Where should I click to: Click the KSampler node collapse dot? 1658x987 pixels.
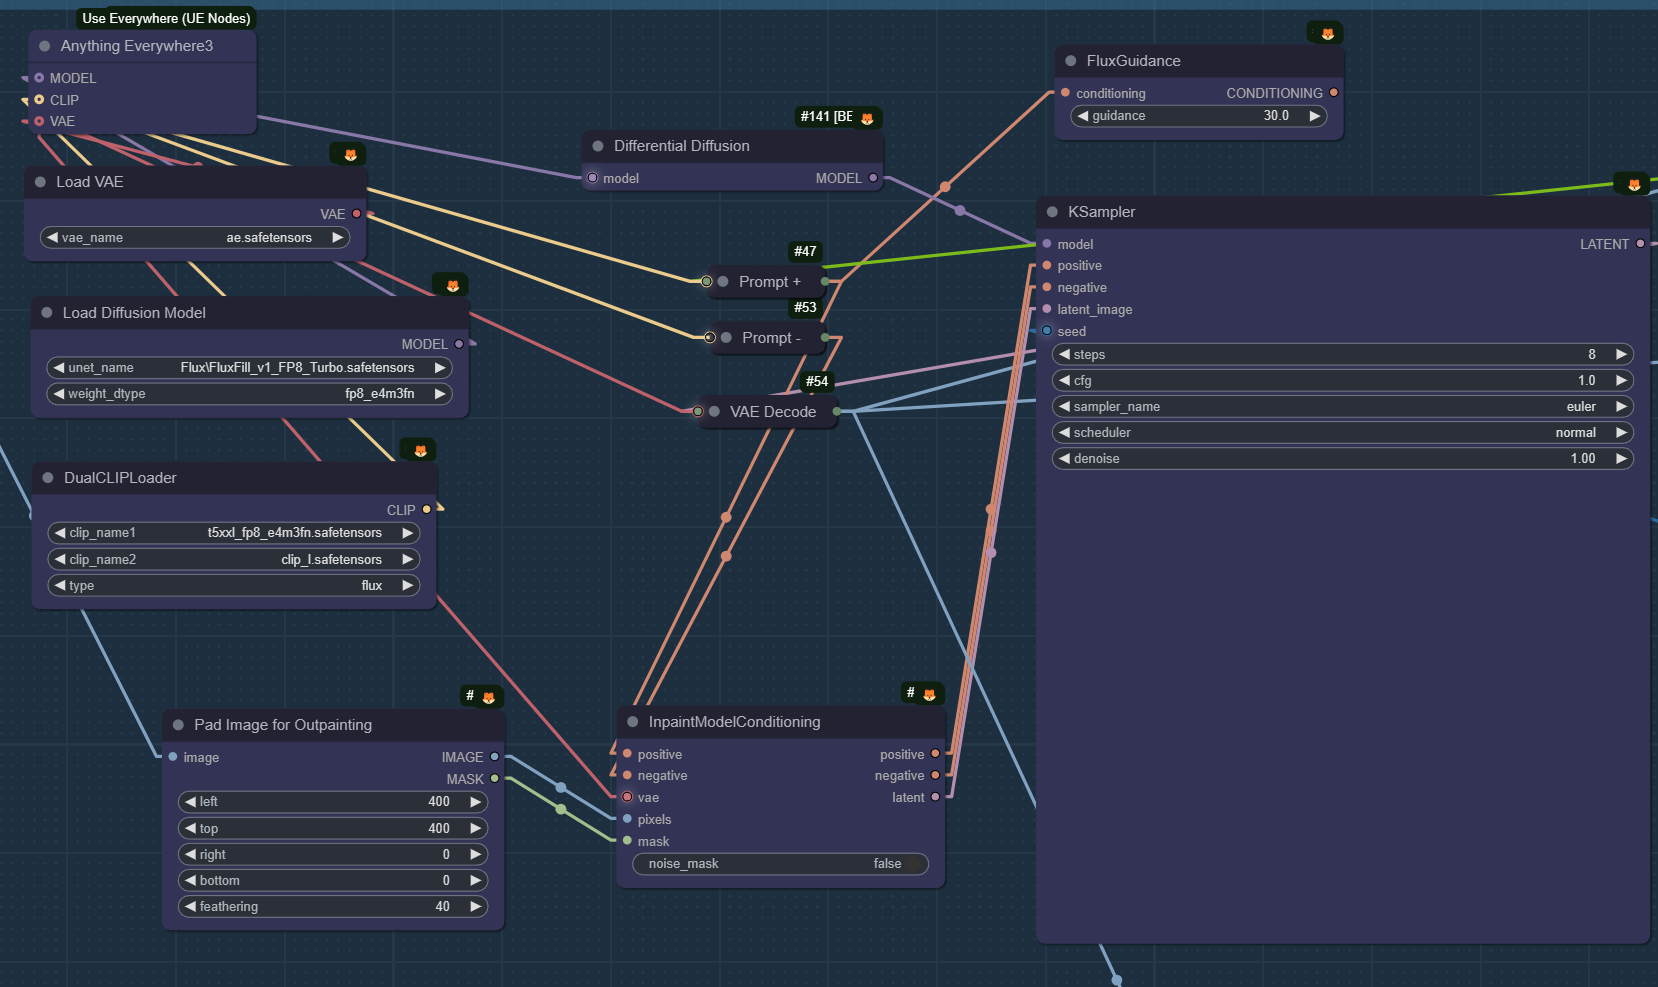(x=1052, y=212)
